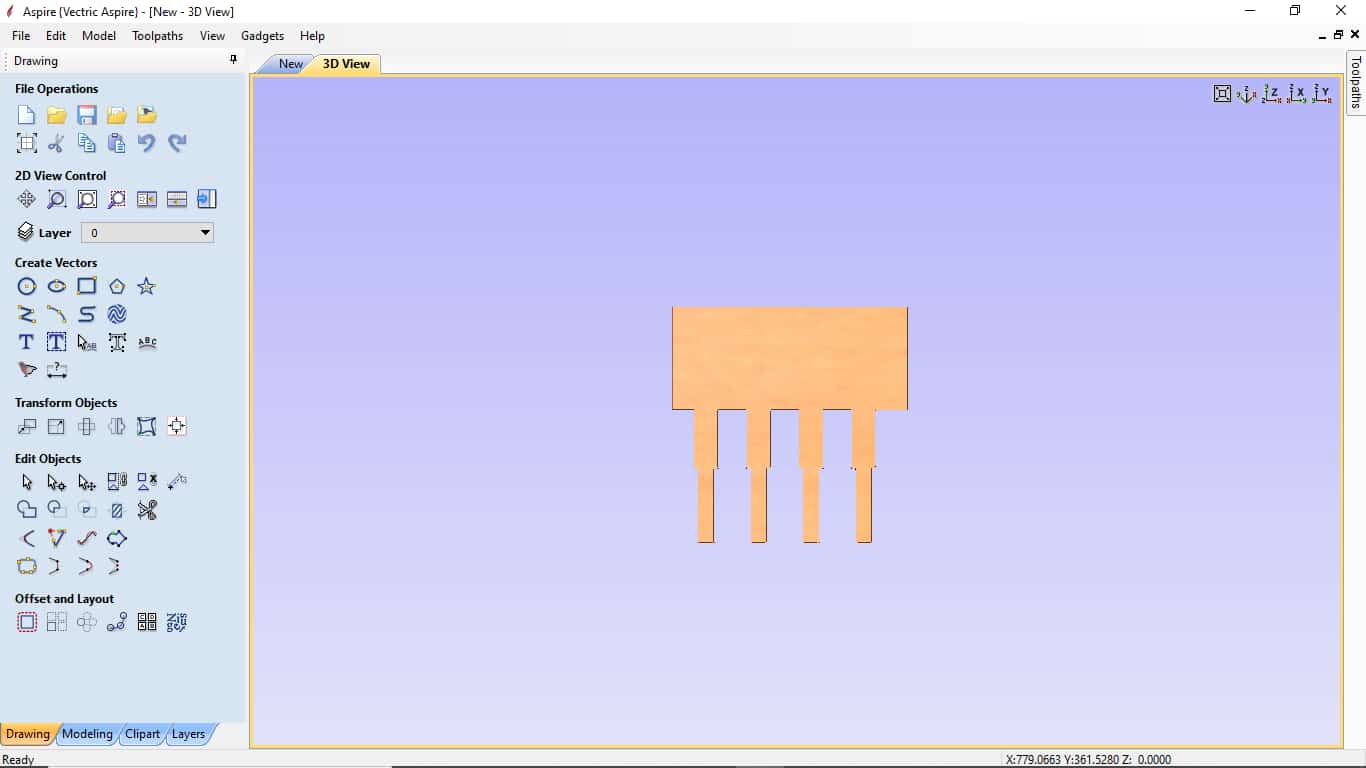Undo the last action arrow
The height and width of the screenshot is (768, 1366).
[147, 143]
